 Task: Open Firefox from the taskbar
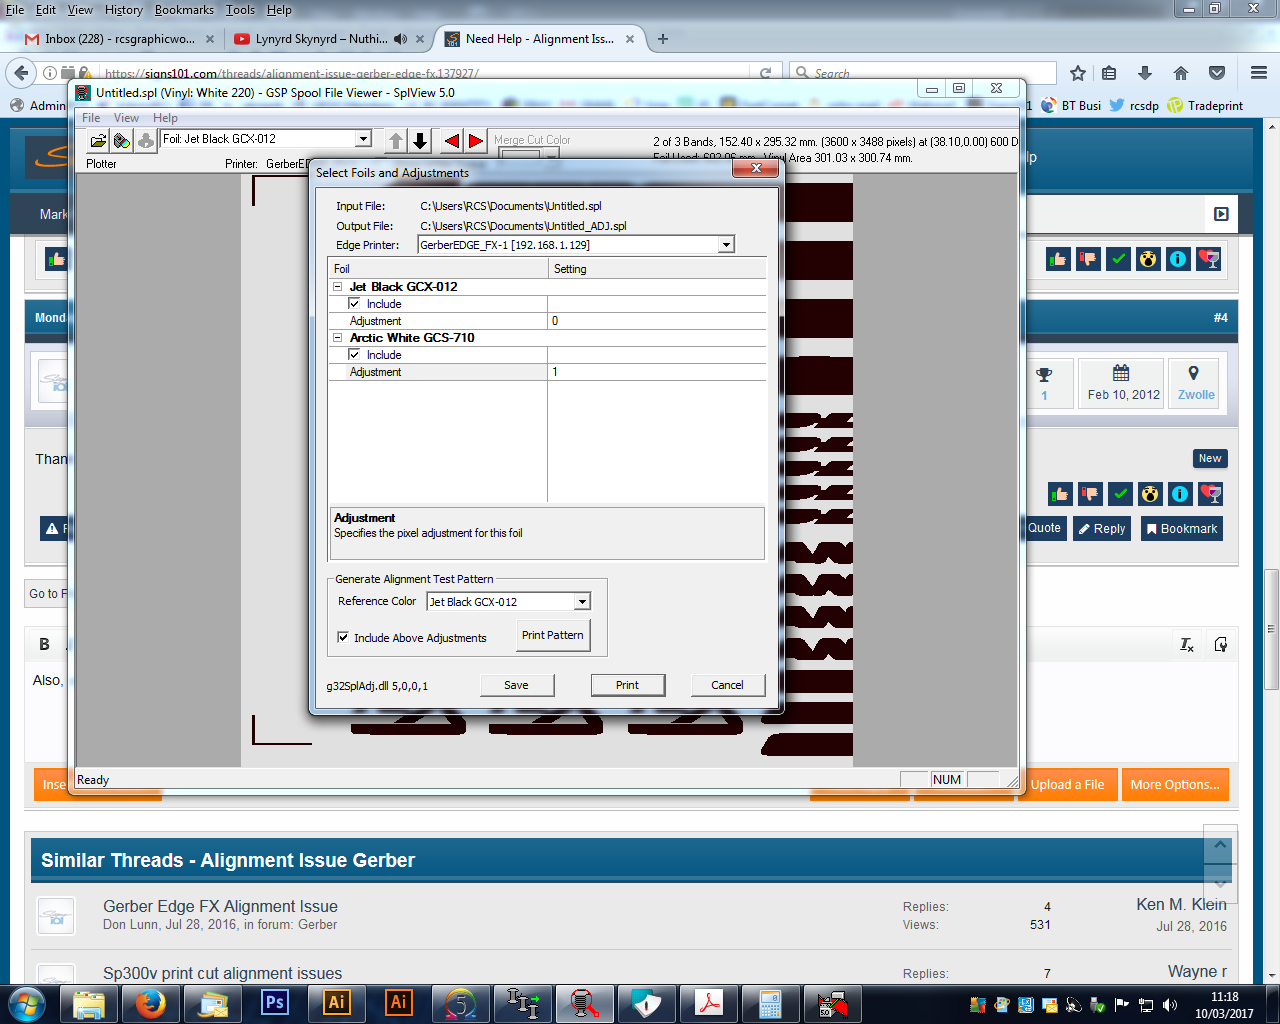tap(150, 1003)
